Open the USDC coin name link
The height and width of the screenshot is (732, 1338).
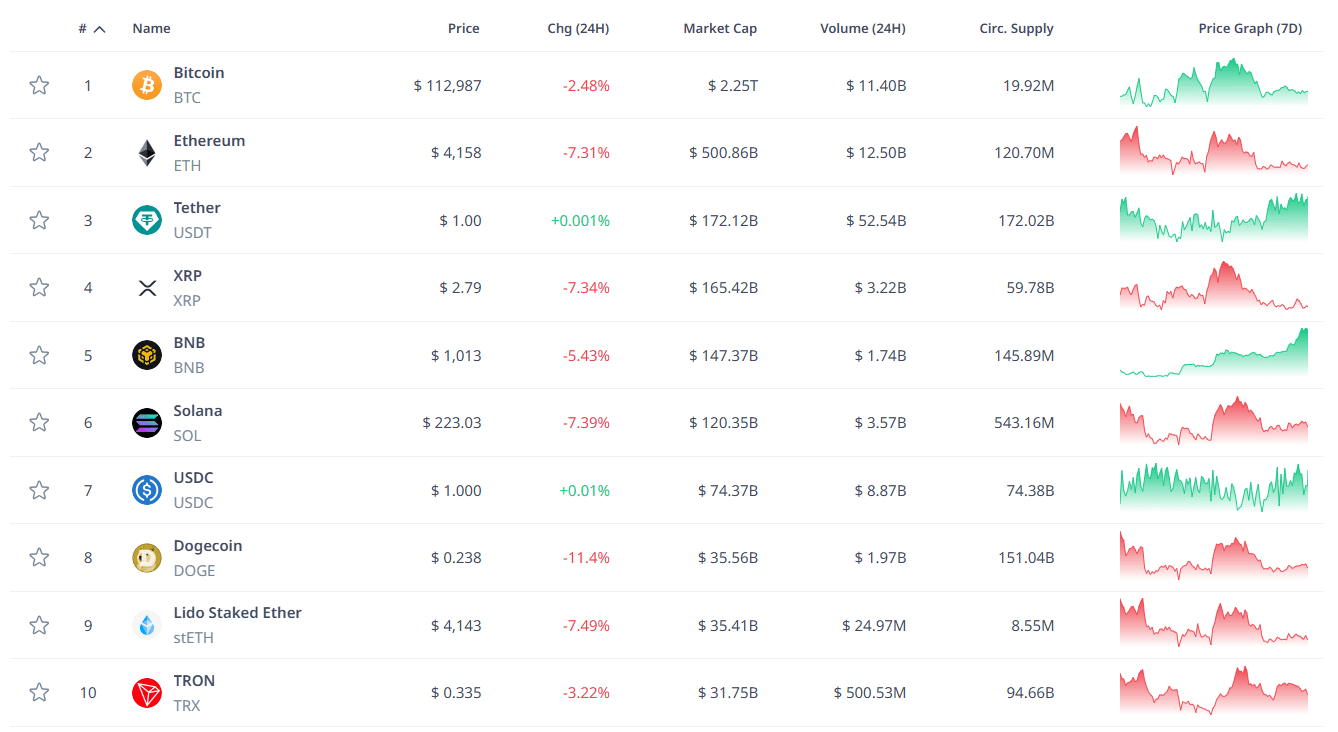point(193,478)
